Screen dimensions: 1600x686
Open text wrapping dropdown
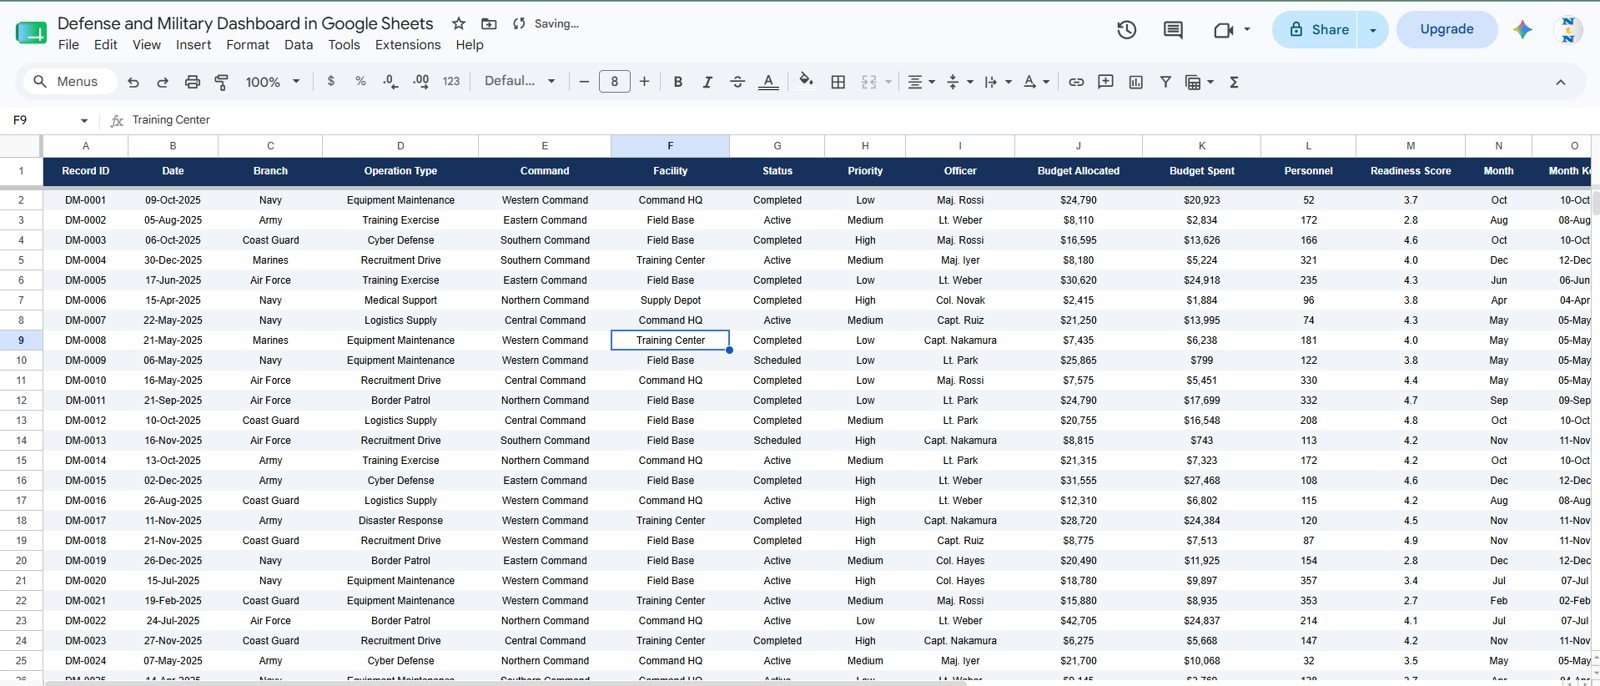[x=997, y=82]
